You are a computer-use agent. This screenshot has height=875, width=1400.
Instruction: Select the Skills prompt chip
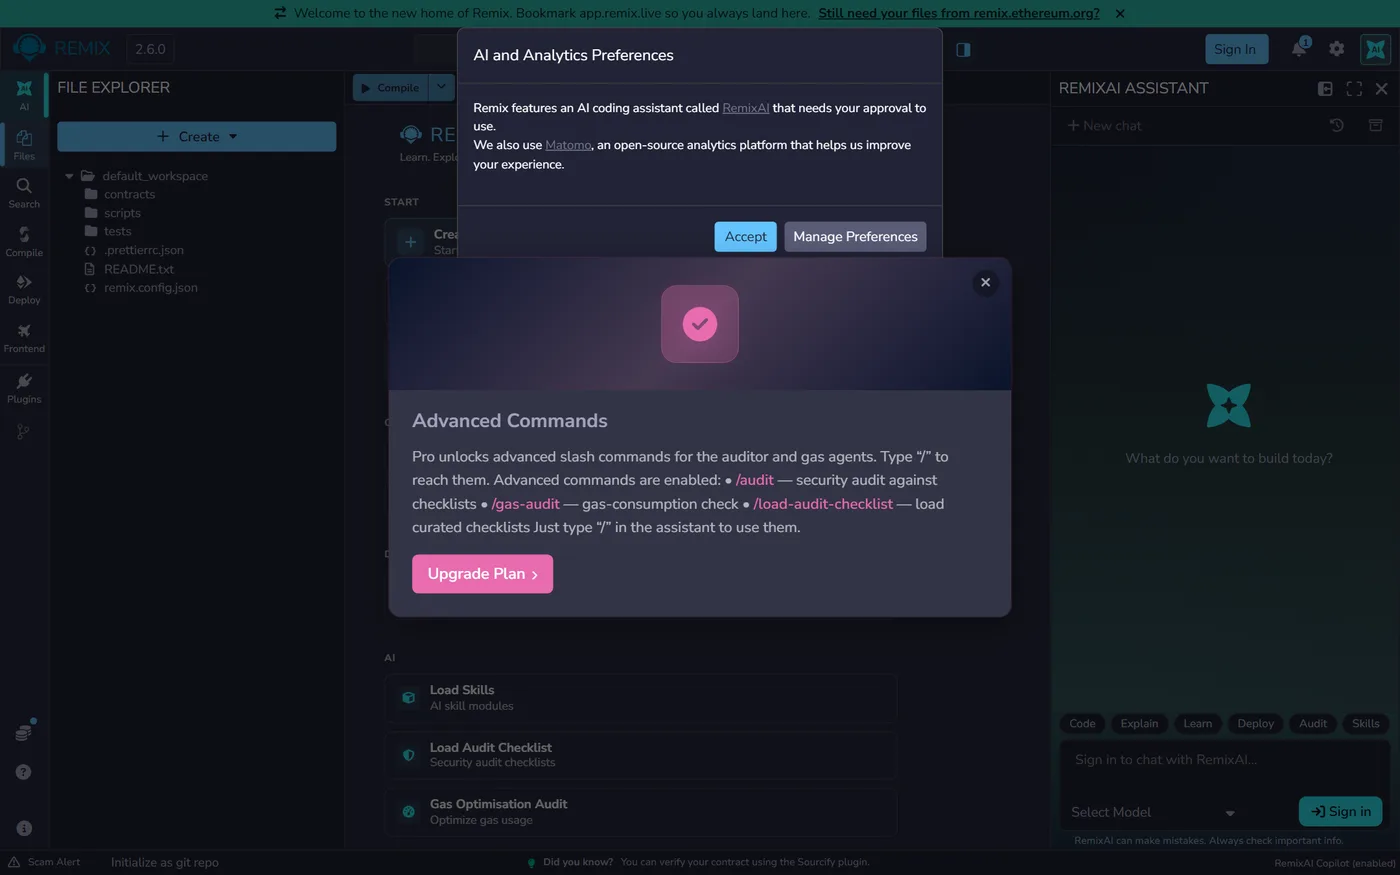(x=1366, y=723)
